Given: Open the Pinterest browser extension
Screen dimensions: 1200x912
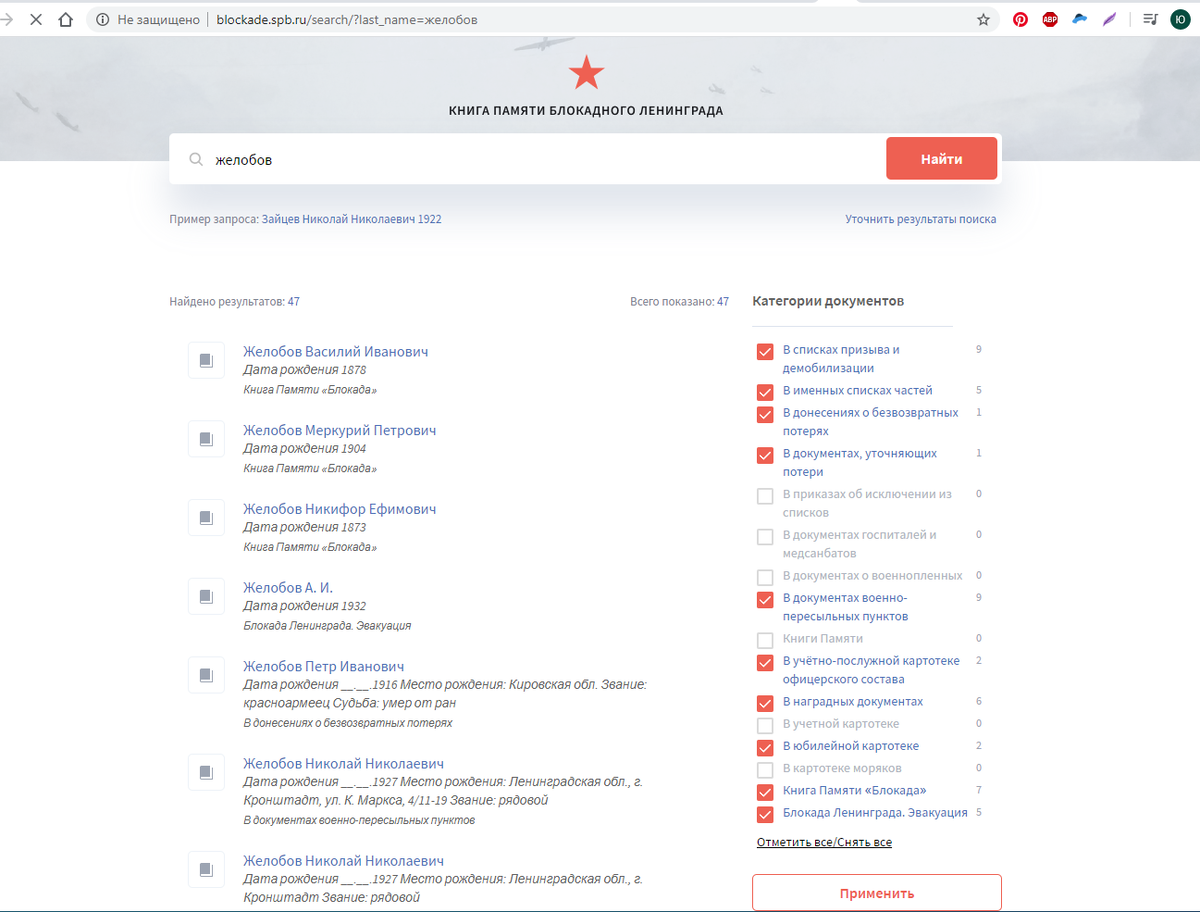Looking at the screenshot, I should point(1019,19).
